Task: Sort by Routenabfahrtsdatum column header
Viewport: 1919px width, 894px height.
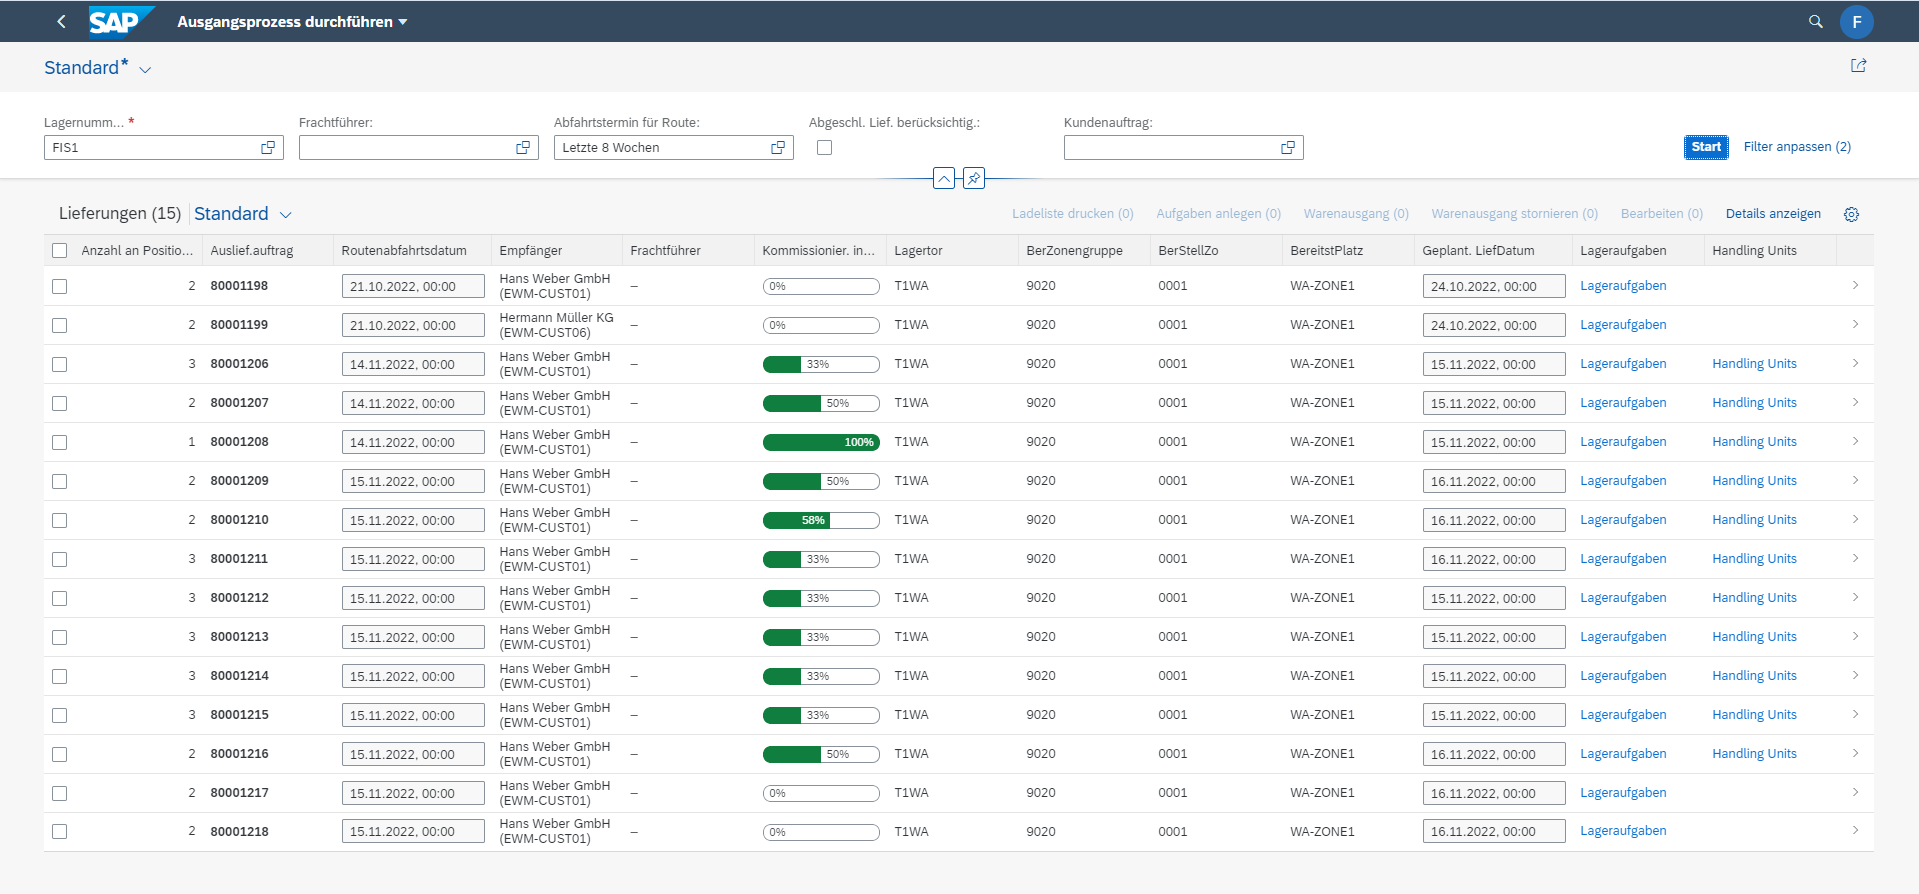Action: 404,251
